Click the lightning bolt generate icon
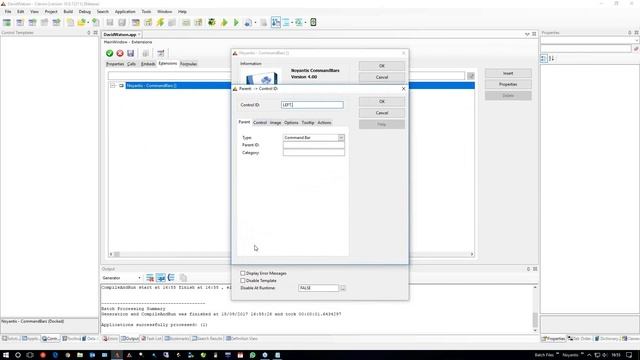 point(160,22)
